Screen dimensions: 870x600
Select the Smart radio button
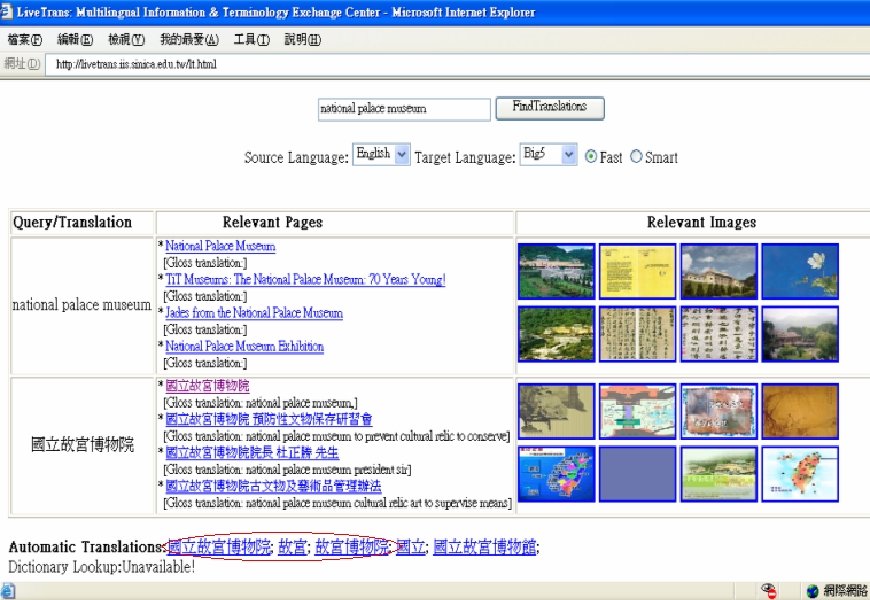636,157
